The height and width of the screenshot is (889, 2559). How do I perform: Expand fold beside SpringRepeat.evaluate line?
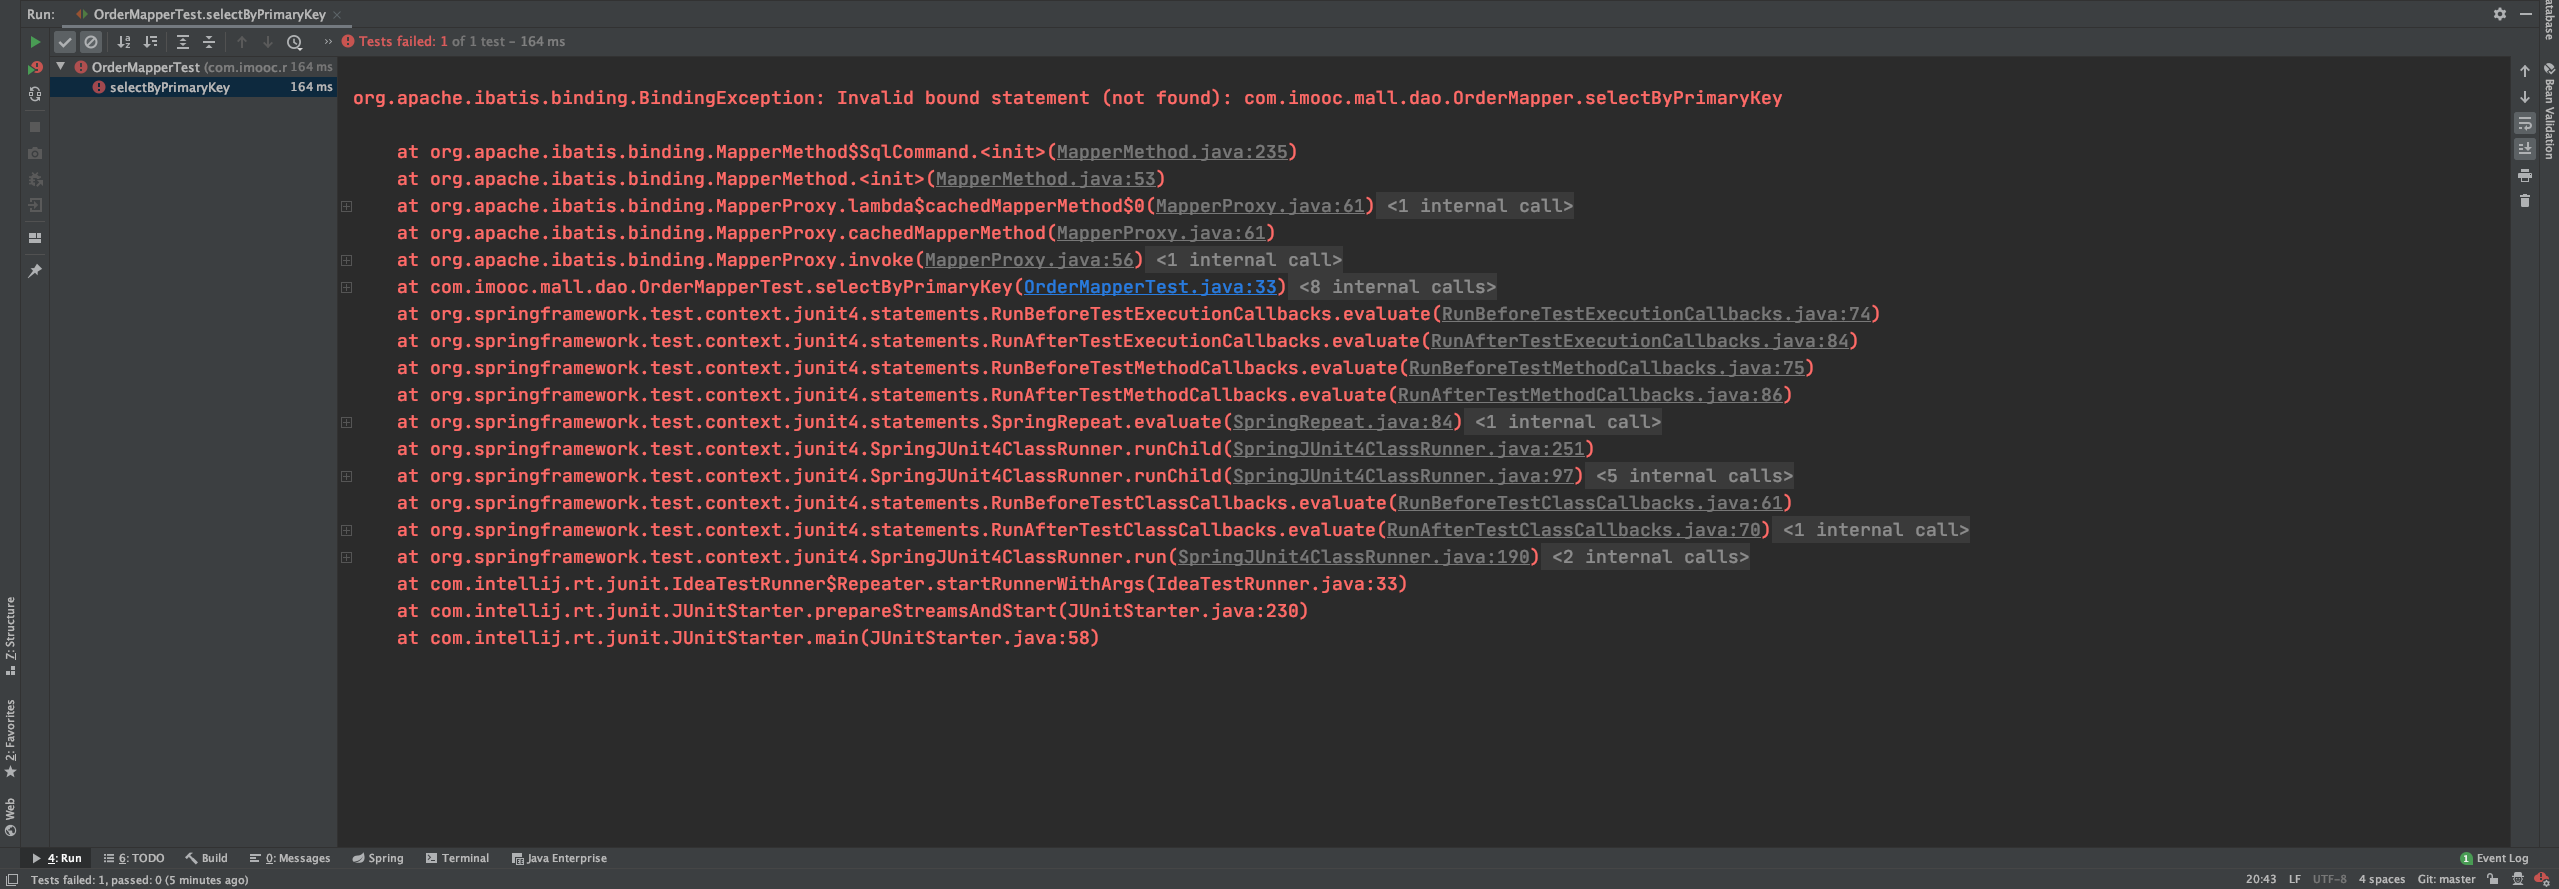pos(346,422)
